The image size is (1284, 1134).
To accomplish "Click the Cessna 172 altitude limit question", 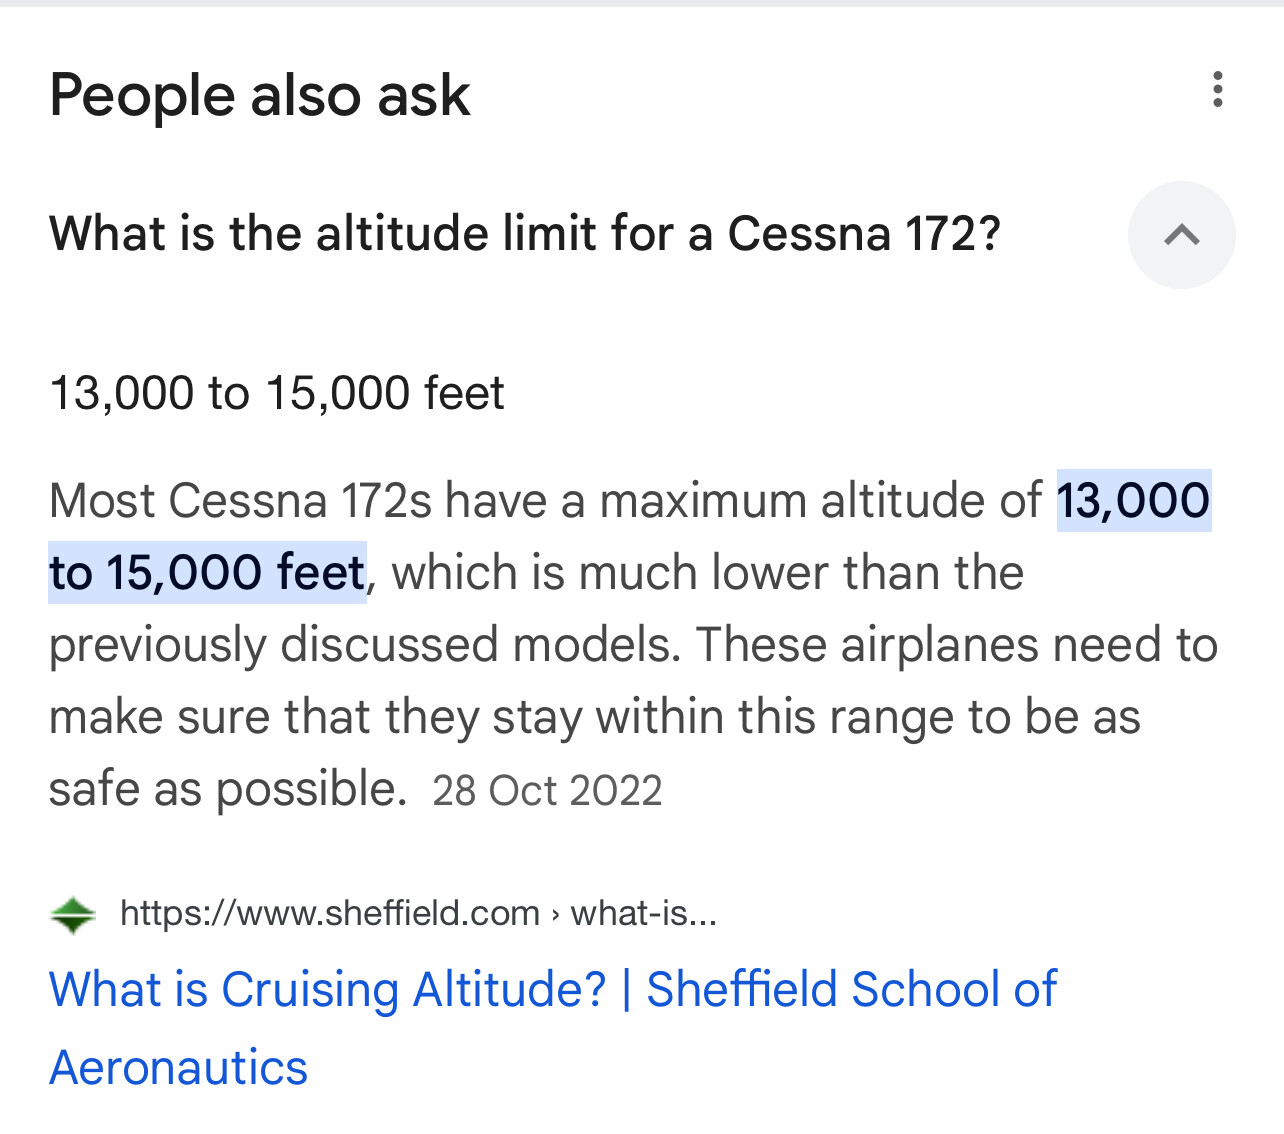I will coord(525,234).
